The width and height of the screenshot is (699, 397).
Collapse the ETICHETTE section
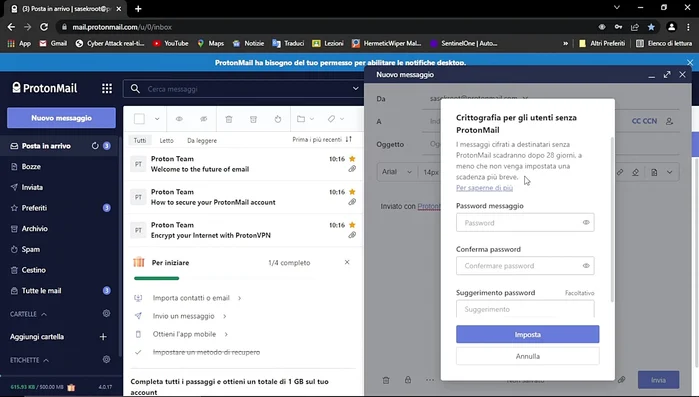(46, 360)
